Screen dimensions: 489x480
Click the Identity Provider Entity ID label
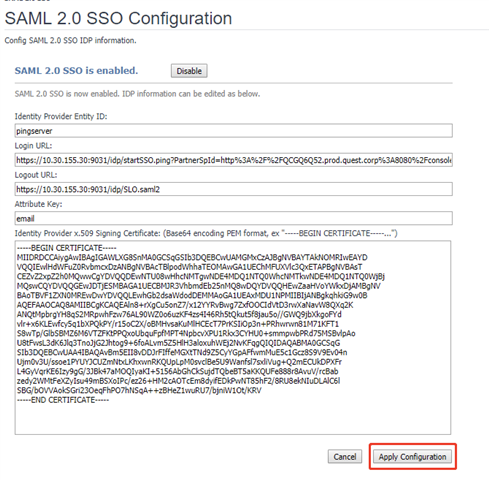point(61,116)
